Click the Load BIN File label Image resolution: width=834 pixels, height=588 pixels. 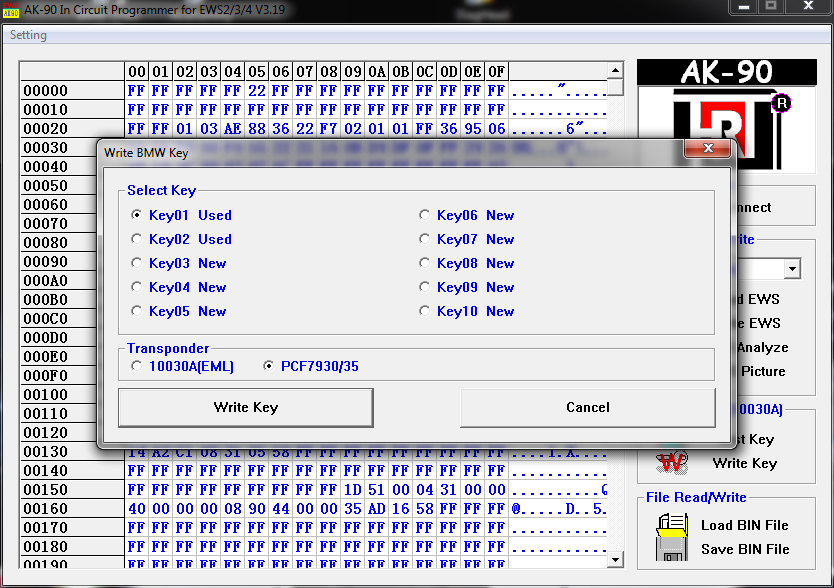click(744, 525)
